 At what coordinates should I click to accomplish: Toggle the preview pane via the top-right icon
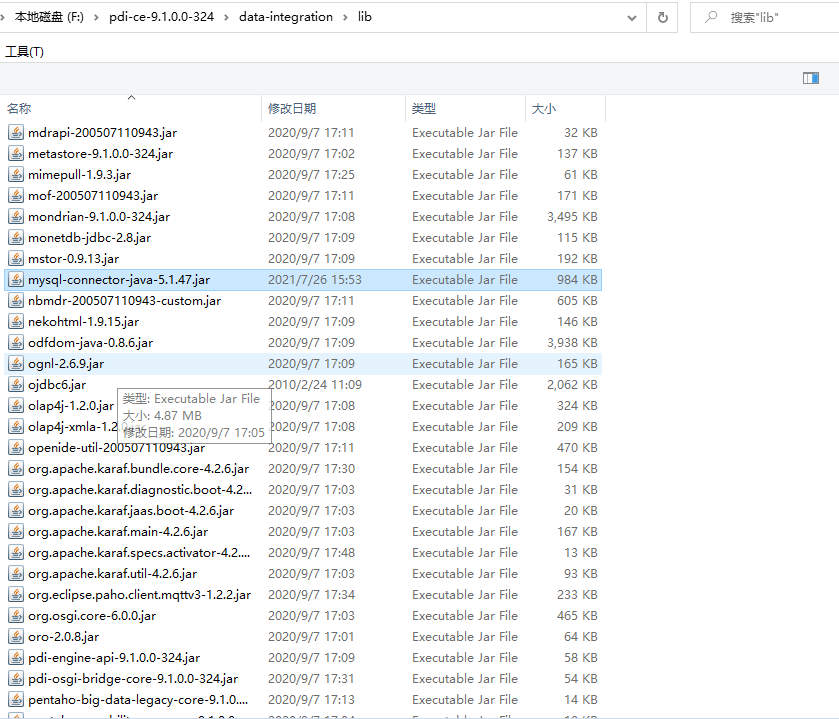(810, 76)
